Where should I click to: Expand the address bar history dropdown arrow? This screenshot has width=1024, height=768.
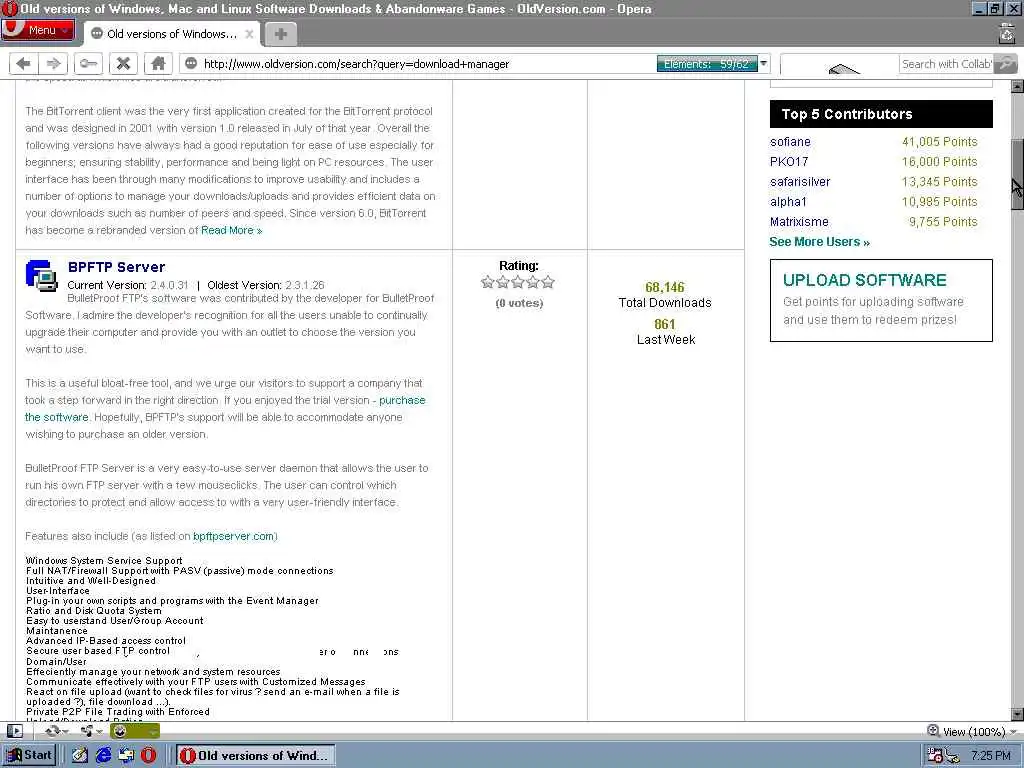[763, 64]
